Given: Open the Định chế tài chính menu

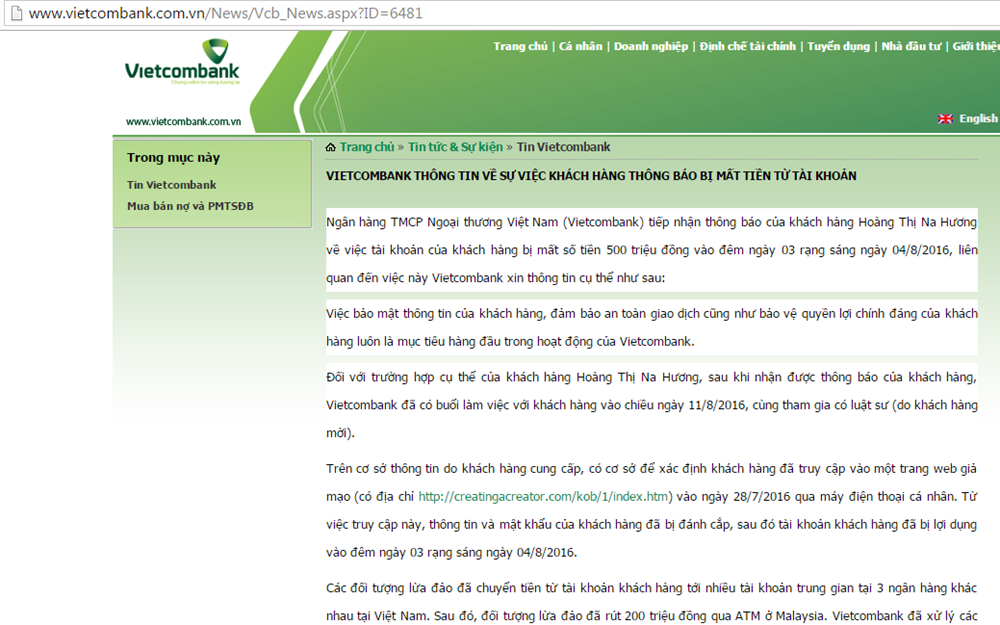Looking at the screenshot, I should [x=747, y=46].
